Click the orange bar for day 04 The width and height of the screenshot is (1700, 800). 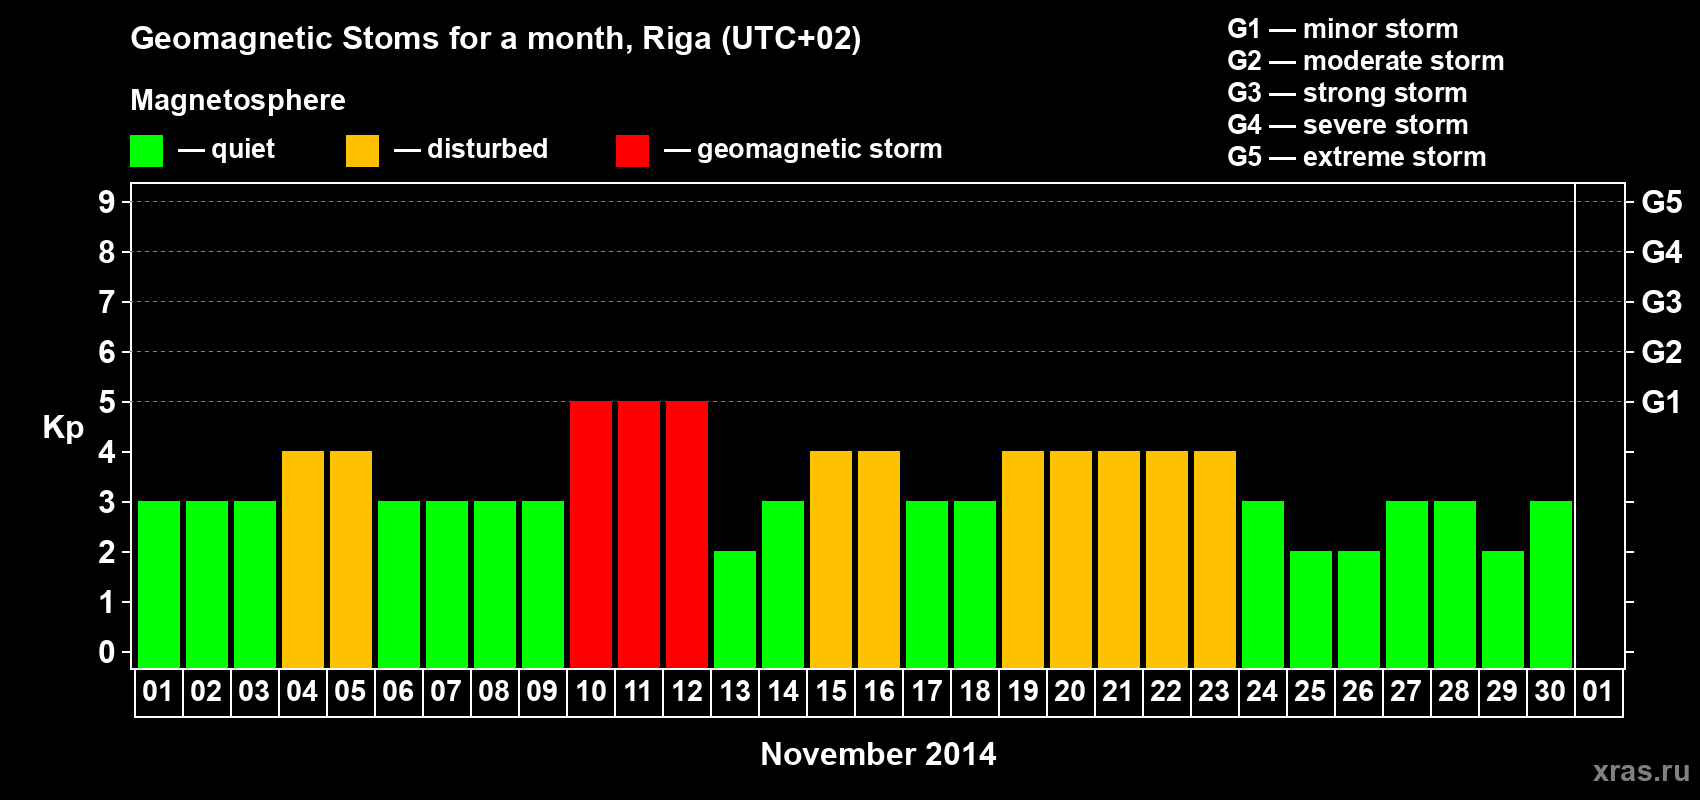(303, 559)
